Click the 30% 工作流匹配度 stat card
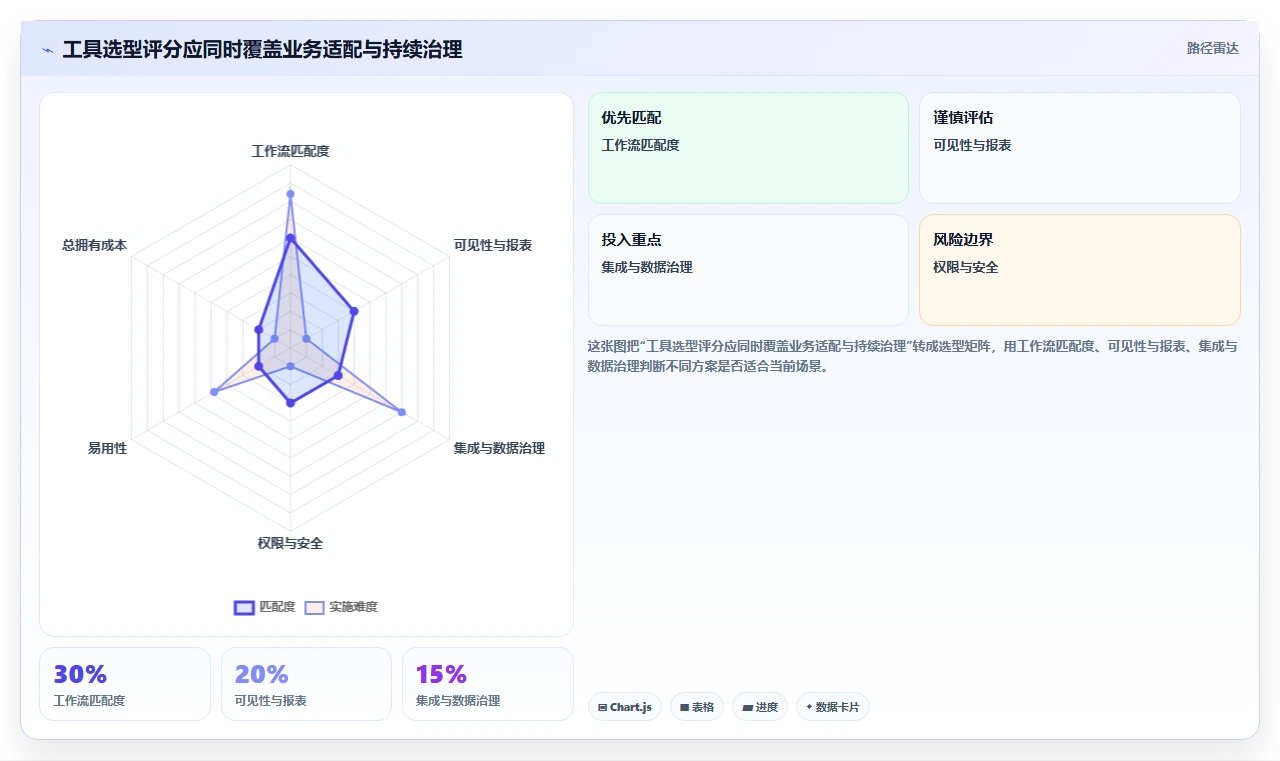The width and height of the screenshot is (1280, 761). [125, 684]
